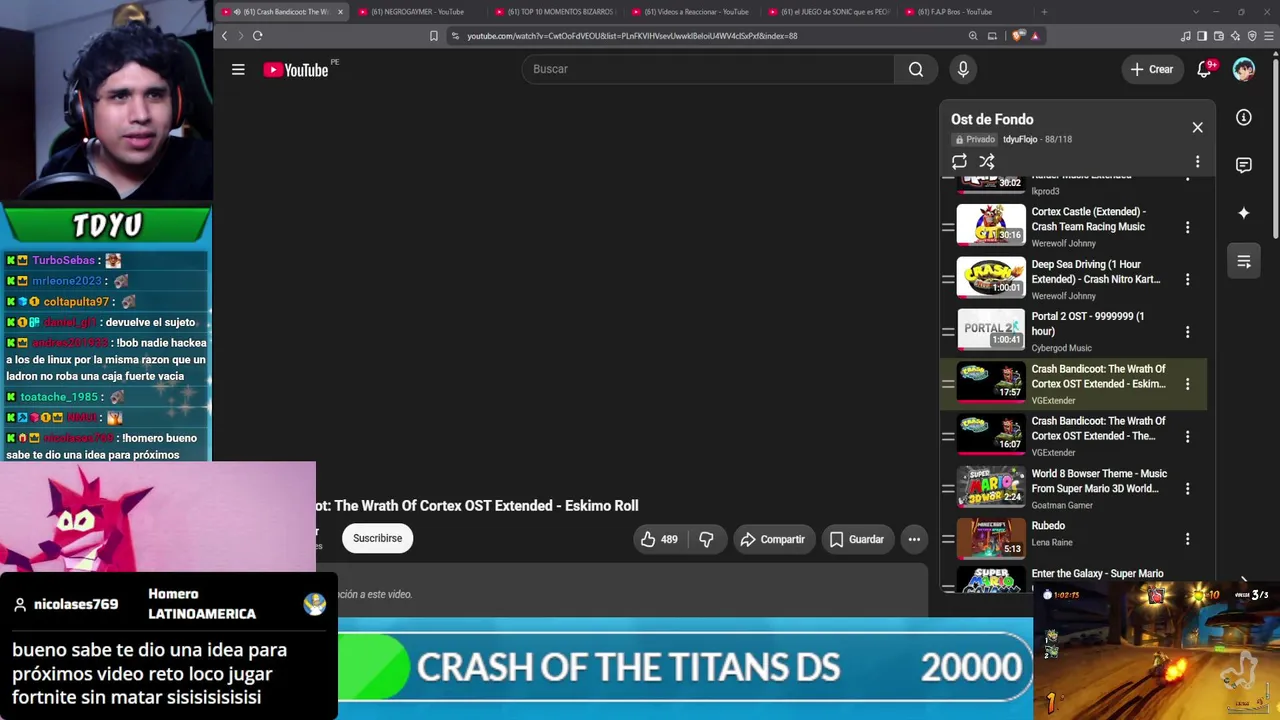Viewport: 1280px width, 720px height.
Task: Play the Cortex Castle (Extended) thumbnail
Action: [991, 224]
